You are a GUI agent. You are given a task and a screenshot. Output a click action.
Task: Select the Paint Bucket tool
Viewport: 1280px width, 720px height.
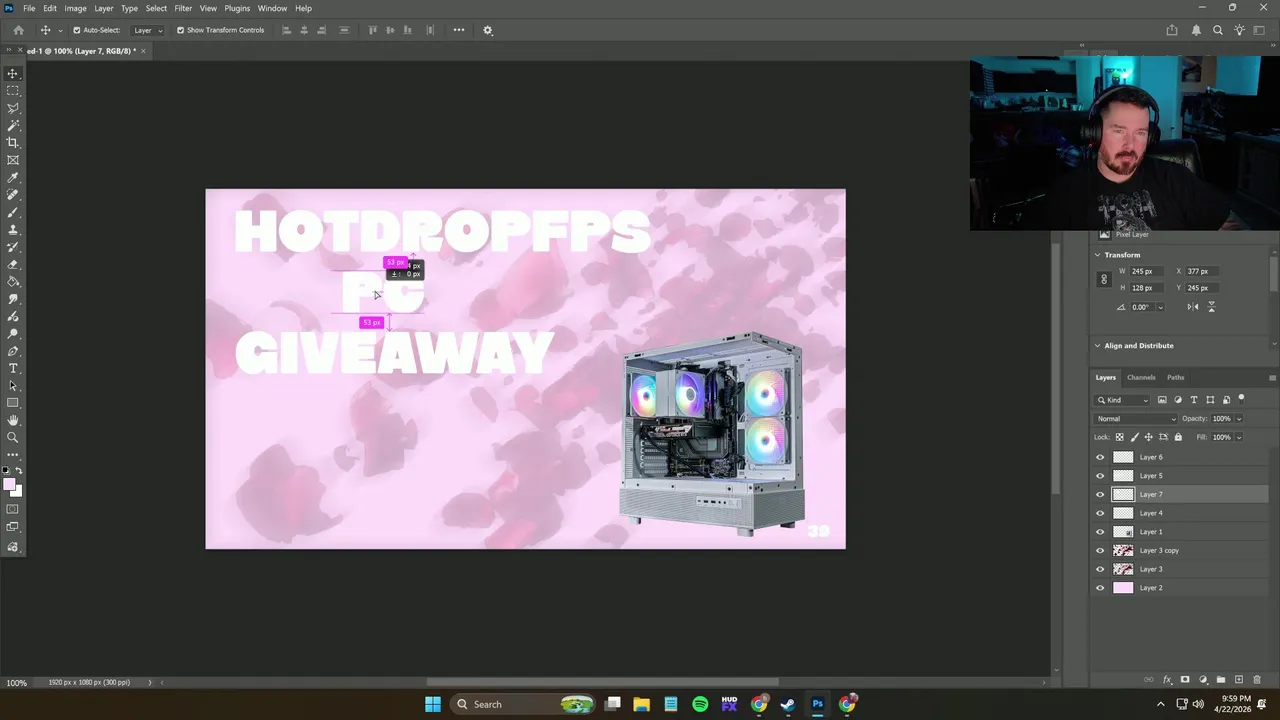click(x=13, y=282)
